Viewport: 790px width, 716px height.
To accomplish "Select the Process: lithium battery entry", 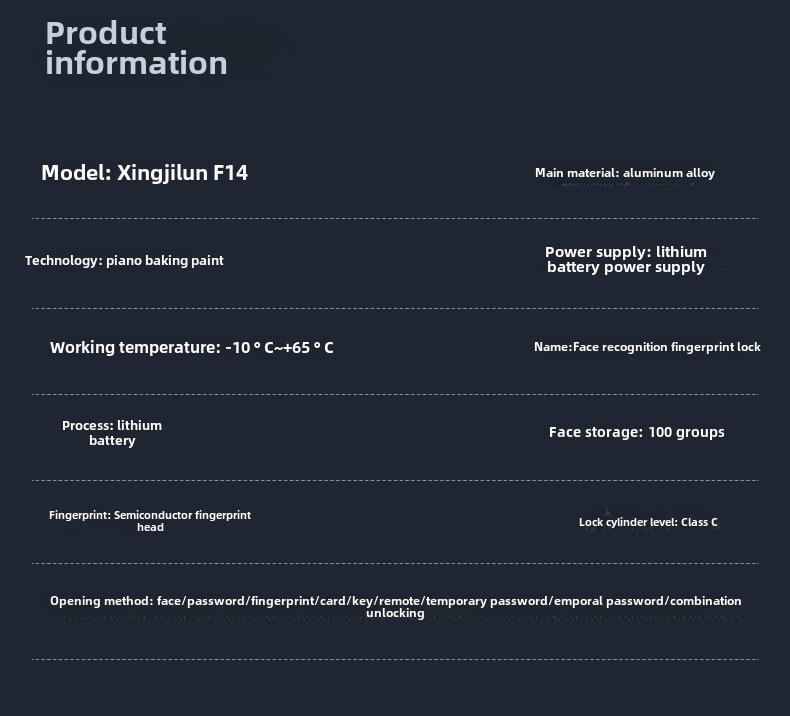I will pos(112,433).
